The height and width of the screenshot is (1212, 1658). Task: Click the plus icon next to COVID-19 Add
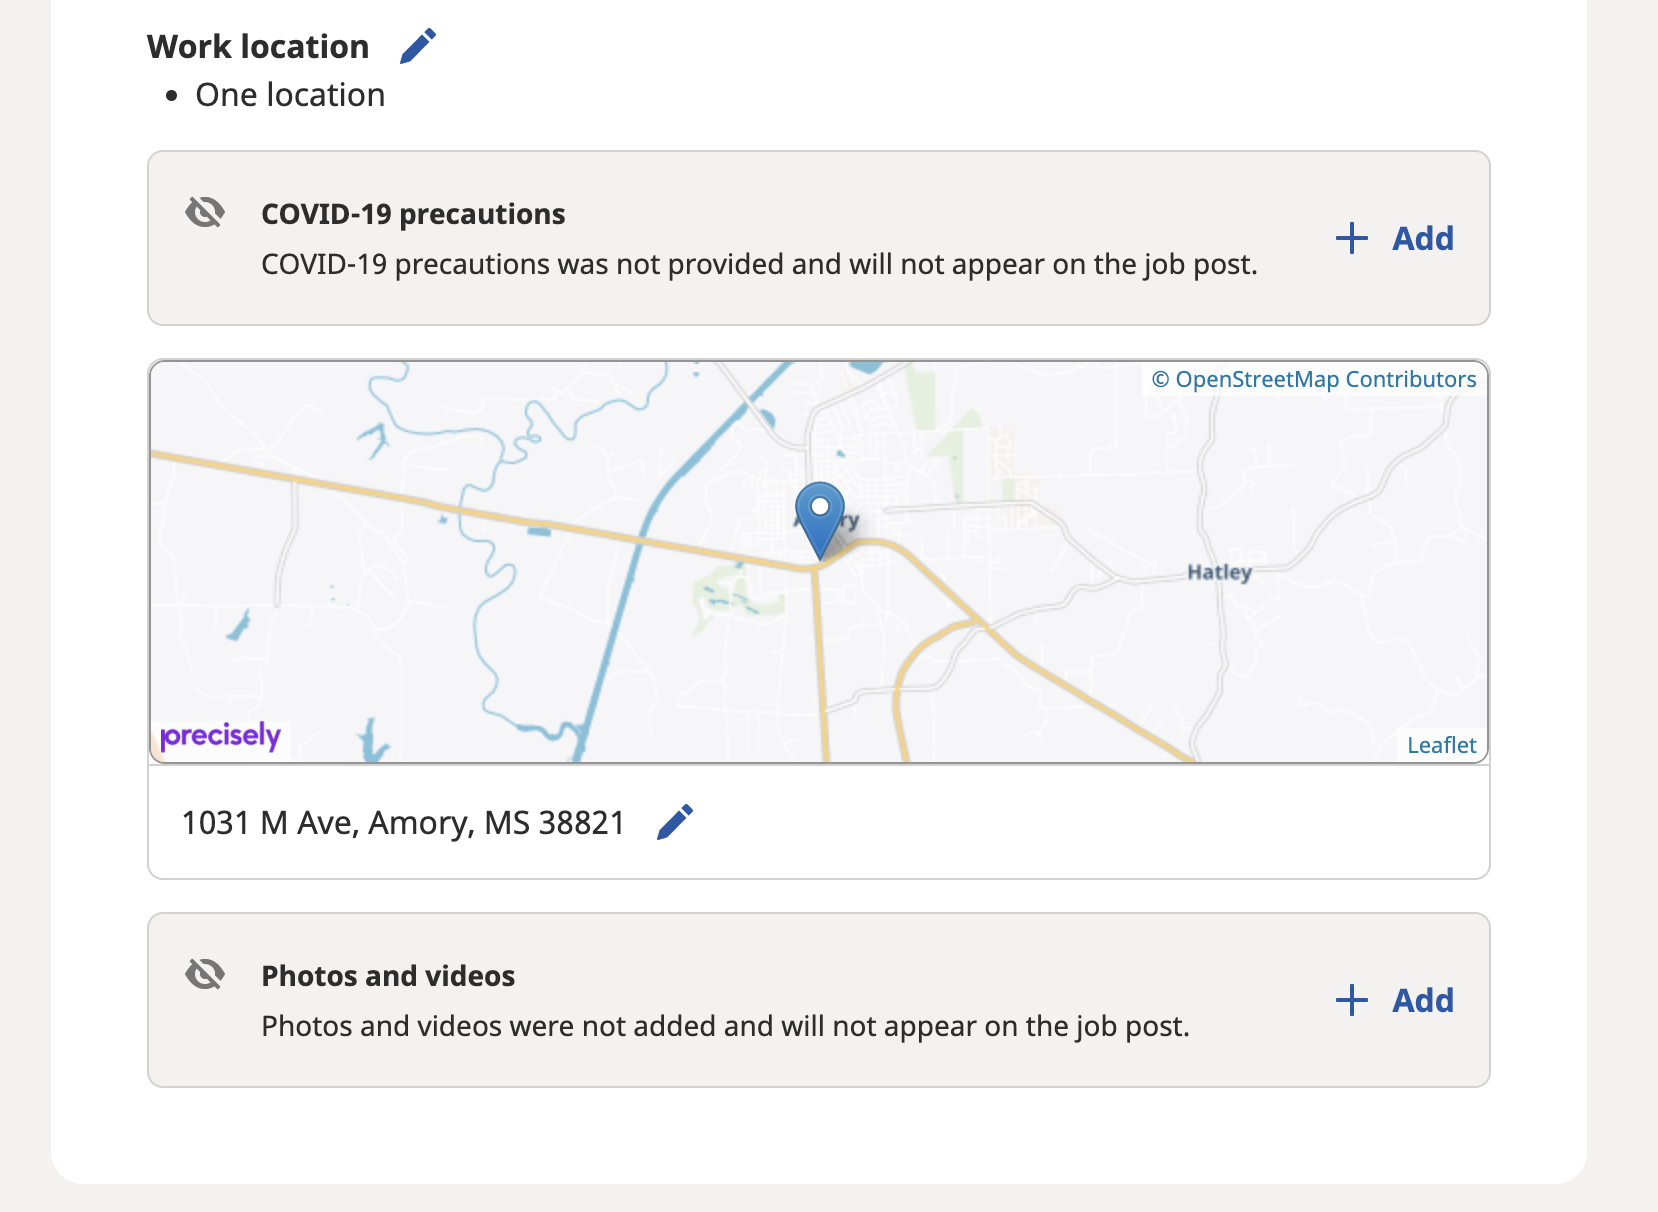click(x=1351, y=238)
